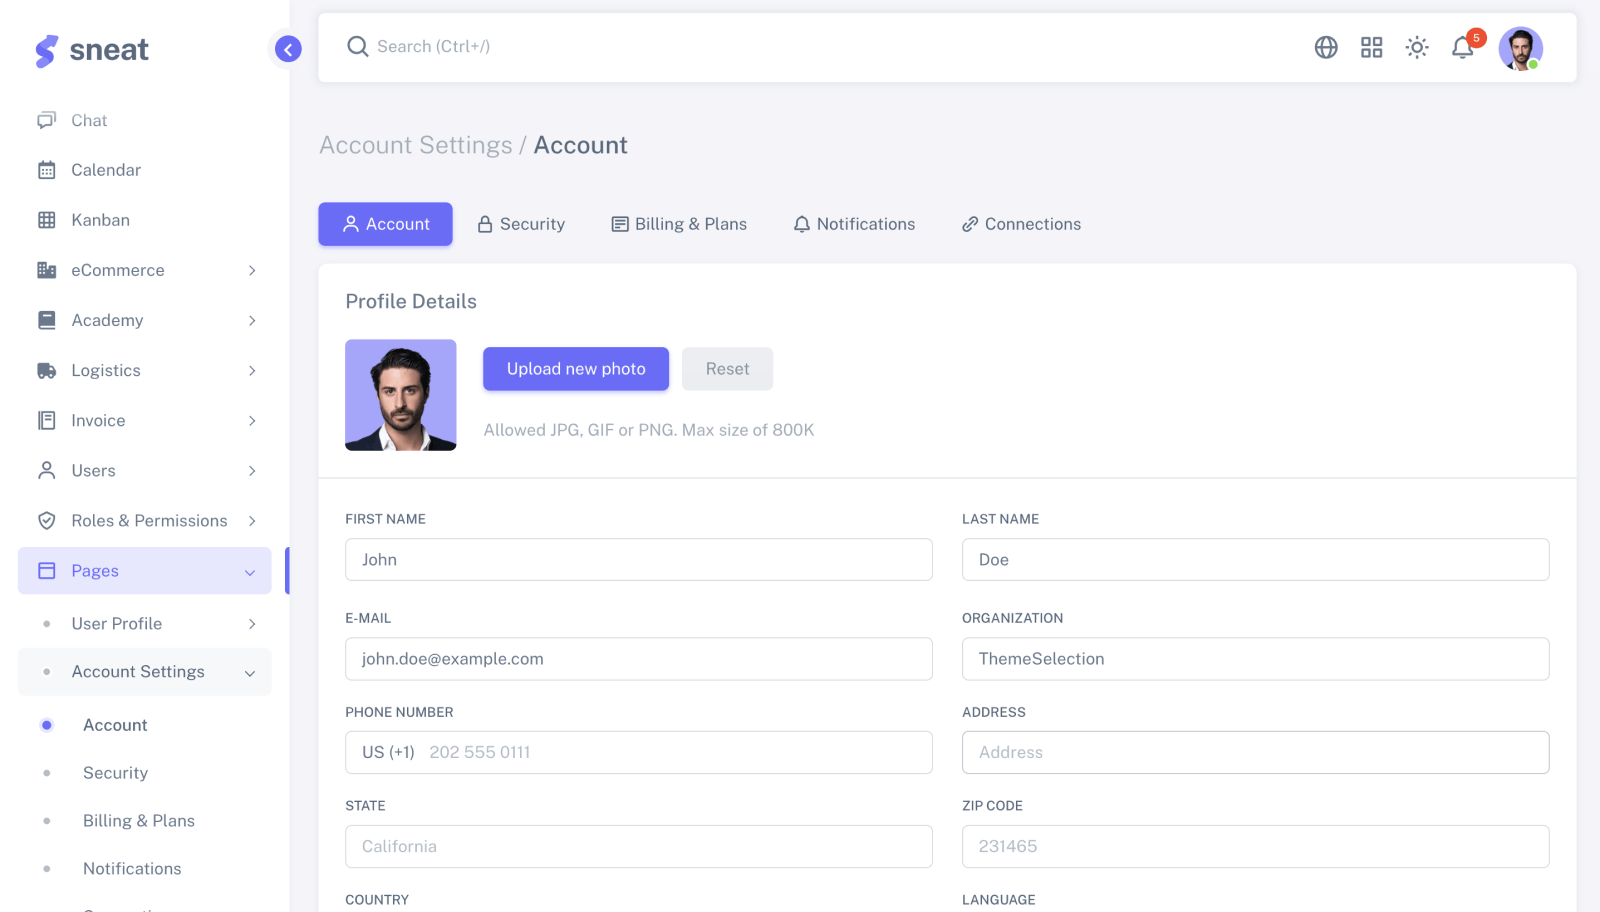This screenshot has height=912, width=1600.
Task: Click the Upload new photo button
Action: (x=575, y=368)
